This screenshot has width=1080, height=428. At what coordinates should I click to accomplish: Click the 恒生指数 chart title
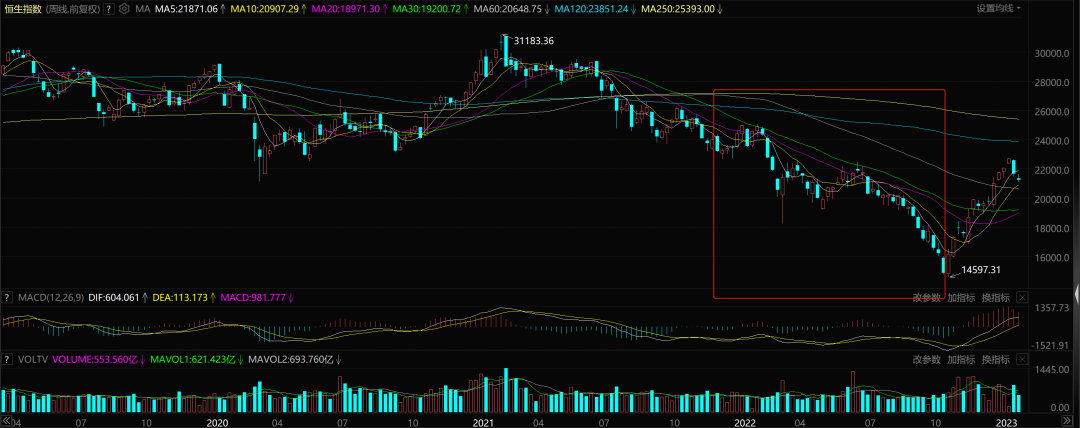(x=23, y=9)
